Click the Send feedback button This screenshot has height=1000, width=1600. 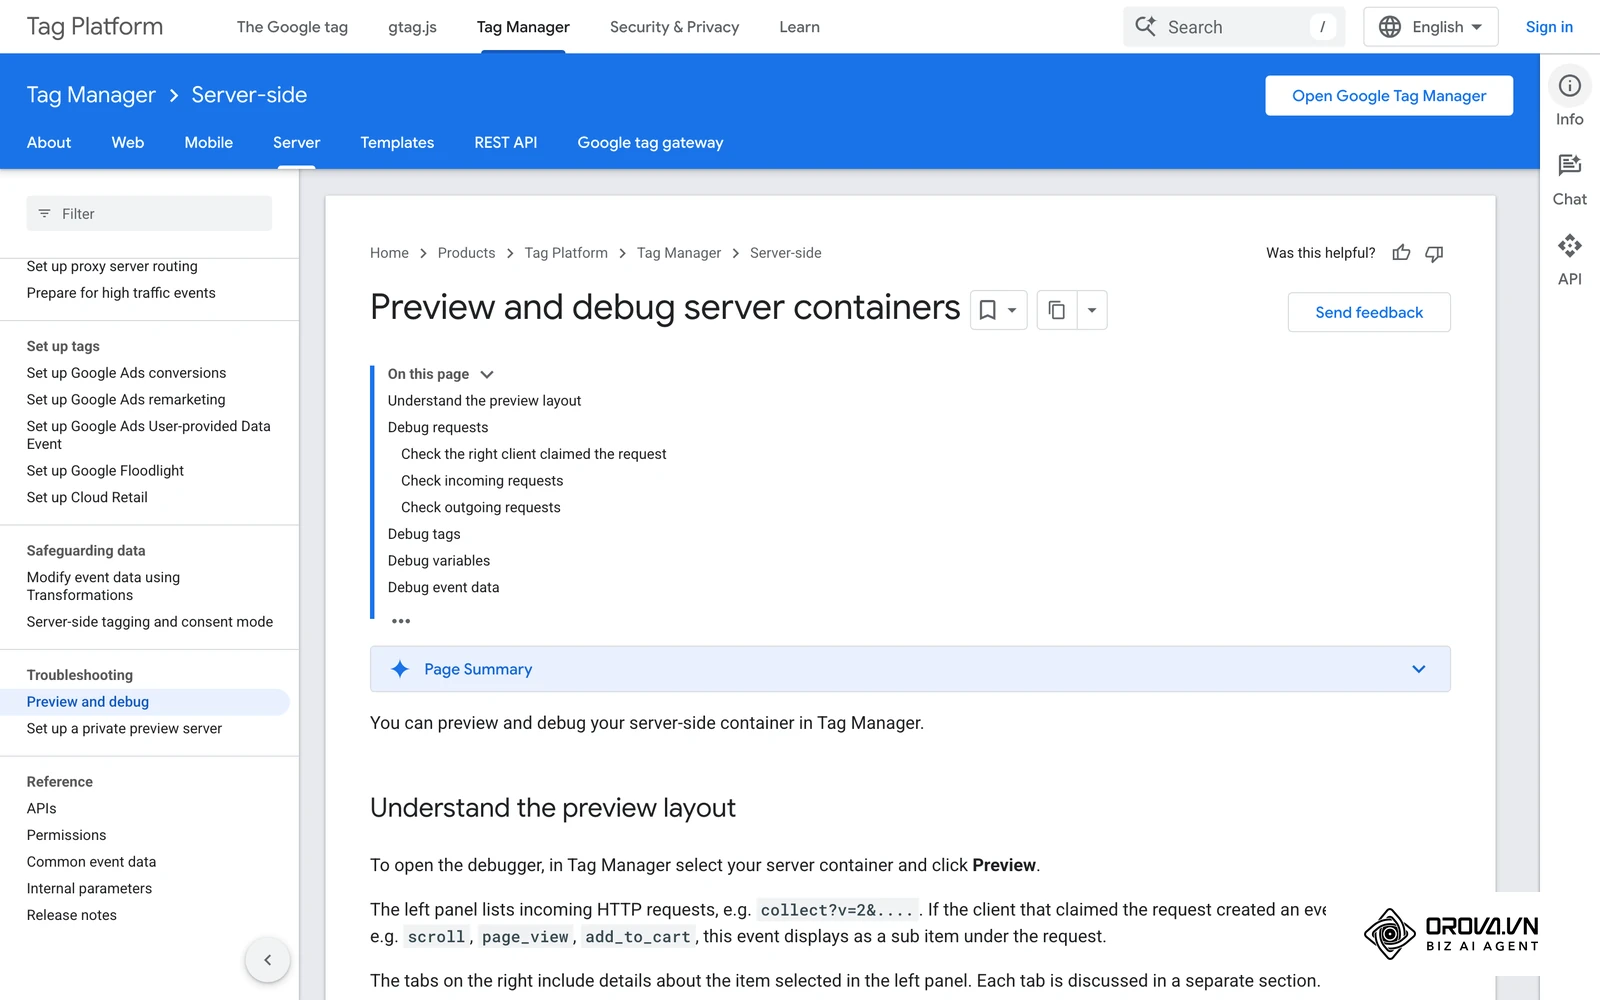(x=1369, y=312)
